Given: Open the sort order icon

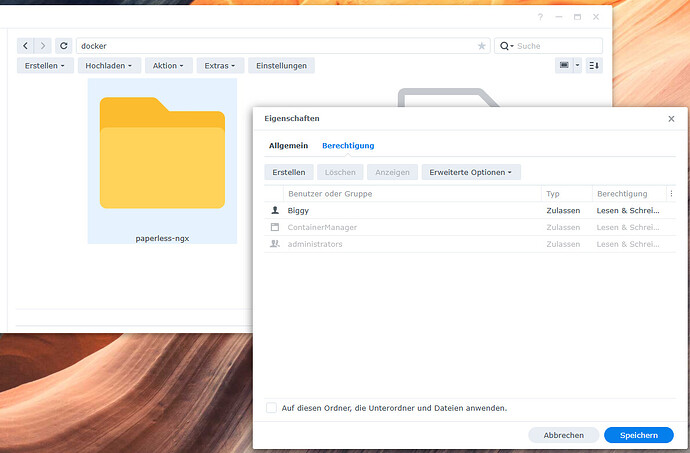Looking at the screenshot, I should tap(594, 65).
